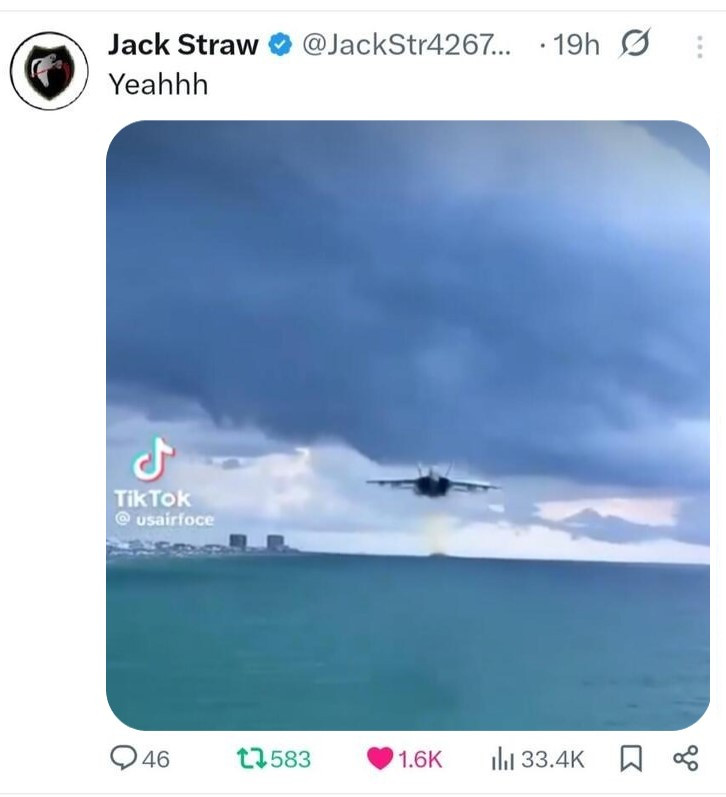Play the fighter jet video
This screenshot has height=797, width=726.
408,425
